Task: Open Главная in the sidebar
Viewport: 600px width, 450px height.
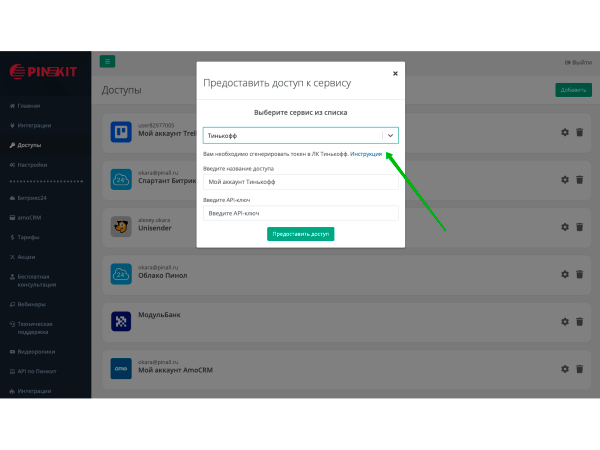Action: click(30, 105)
